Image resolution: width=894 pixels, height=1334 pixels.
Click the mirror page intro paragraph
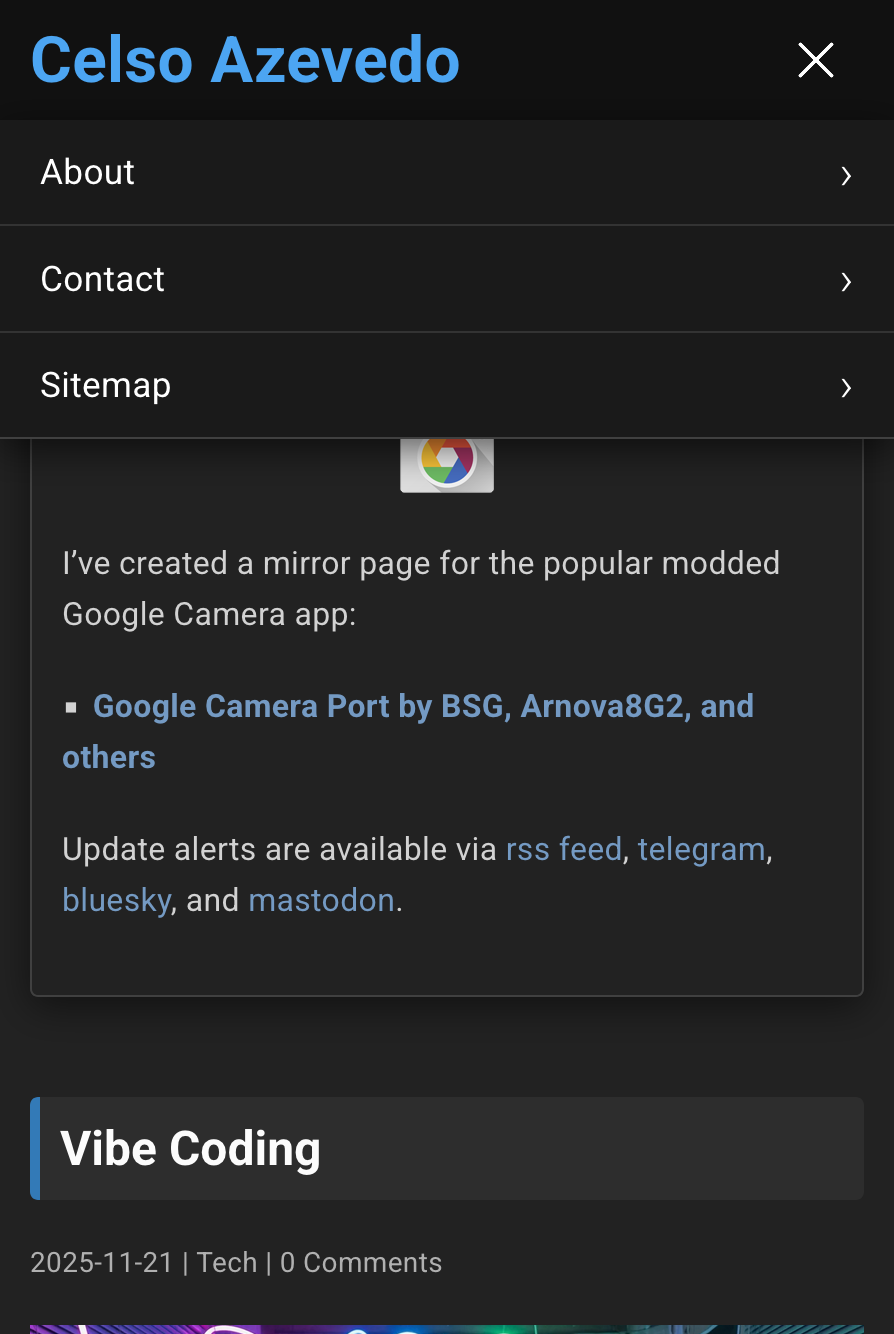tap(420, 588)
